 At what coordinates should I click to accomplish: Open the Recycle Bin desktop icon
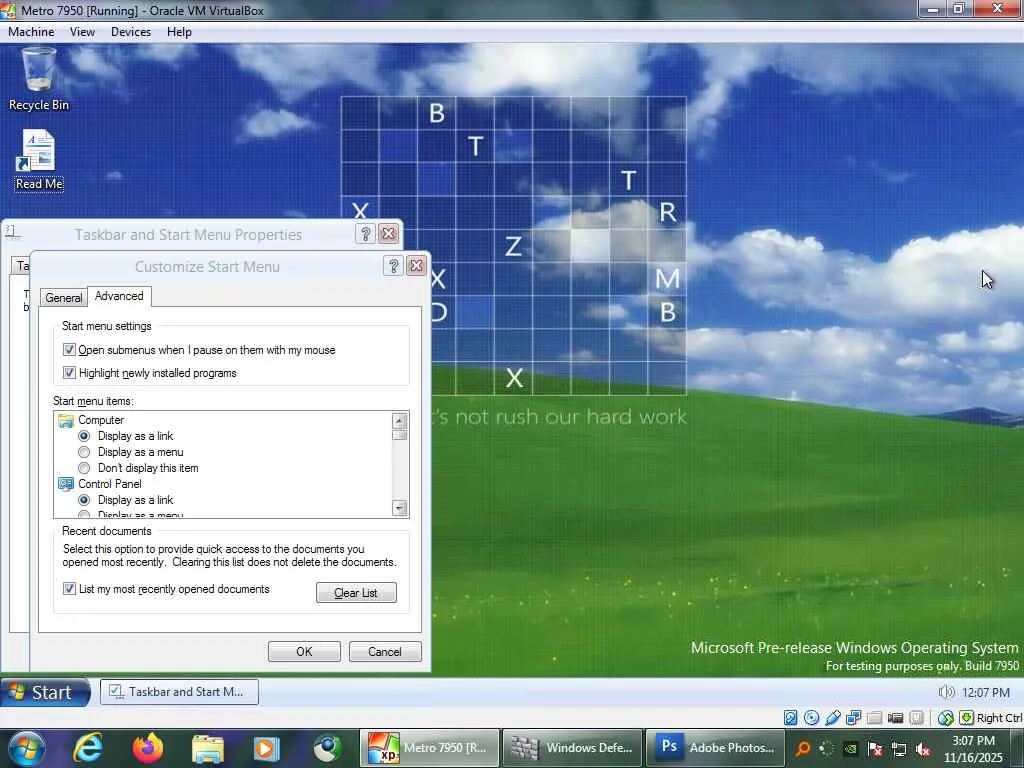39,80
